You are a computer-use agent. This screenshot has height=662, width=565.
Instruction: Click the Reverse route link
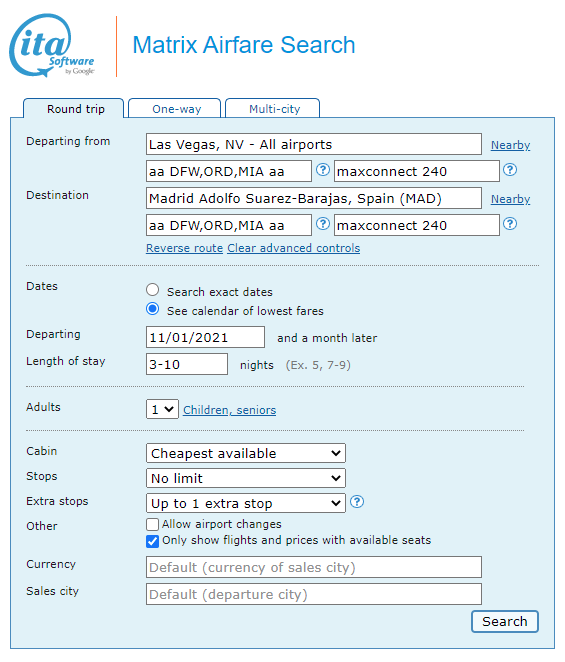pos(185,248)
